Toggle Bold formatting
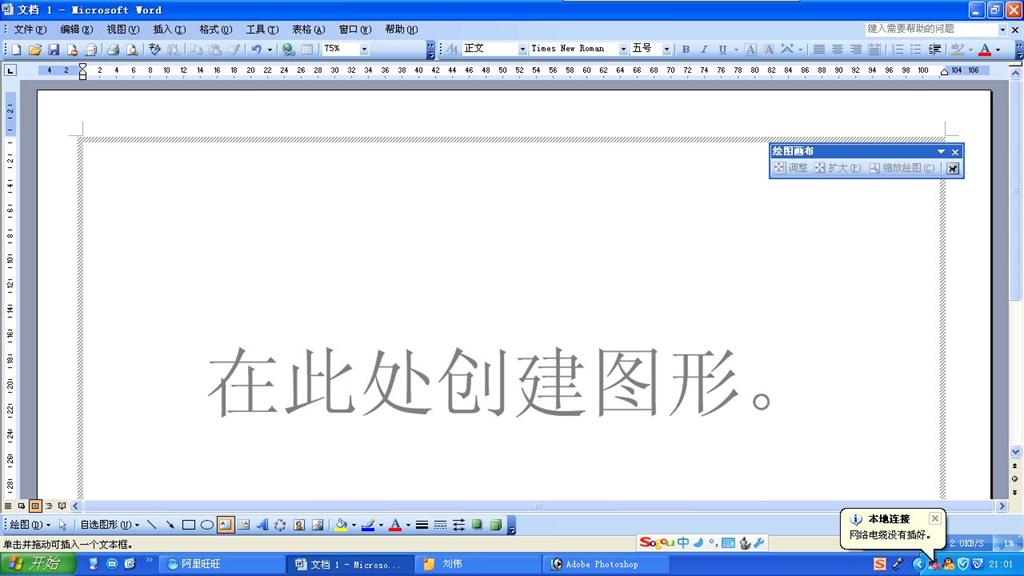This screenshot has height=576, width=1024. [685, 49]
